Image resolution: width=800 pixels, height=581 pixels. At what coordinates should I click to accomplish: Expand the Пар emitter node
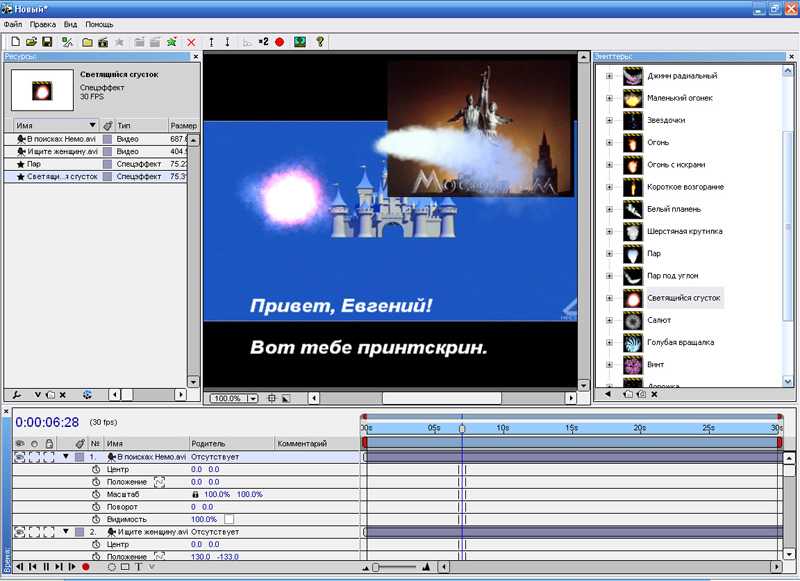(x=609, y=254)
